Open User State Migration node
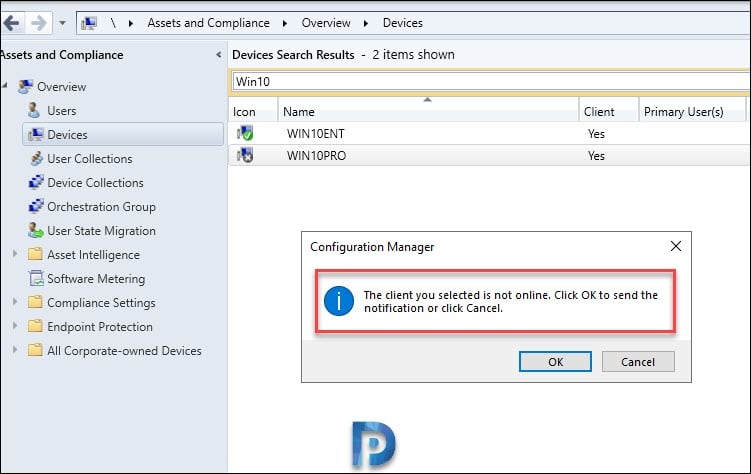This screenshot has width=751, height=474. [101, 230]
